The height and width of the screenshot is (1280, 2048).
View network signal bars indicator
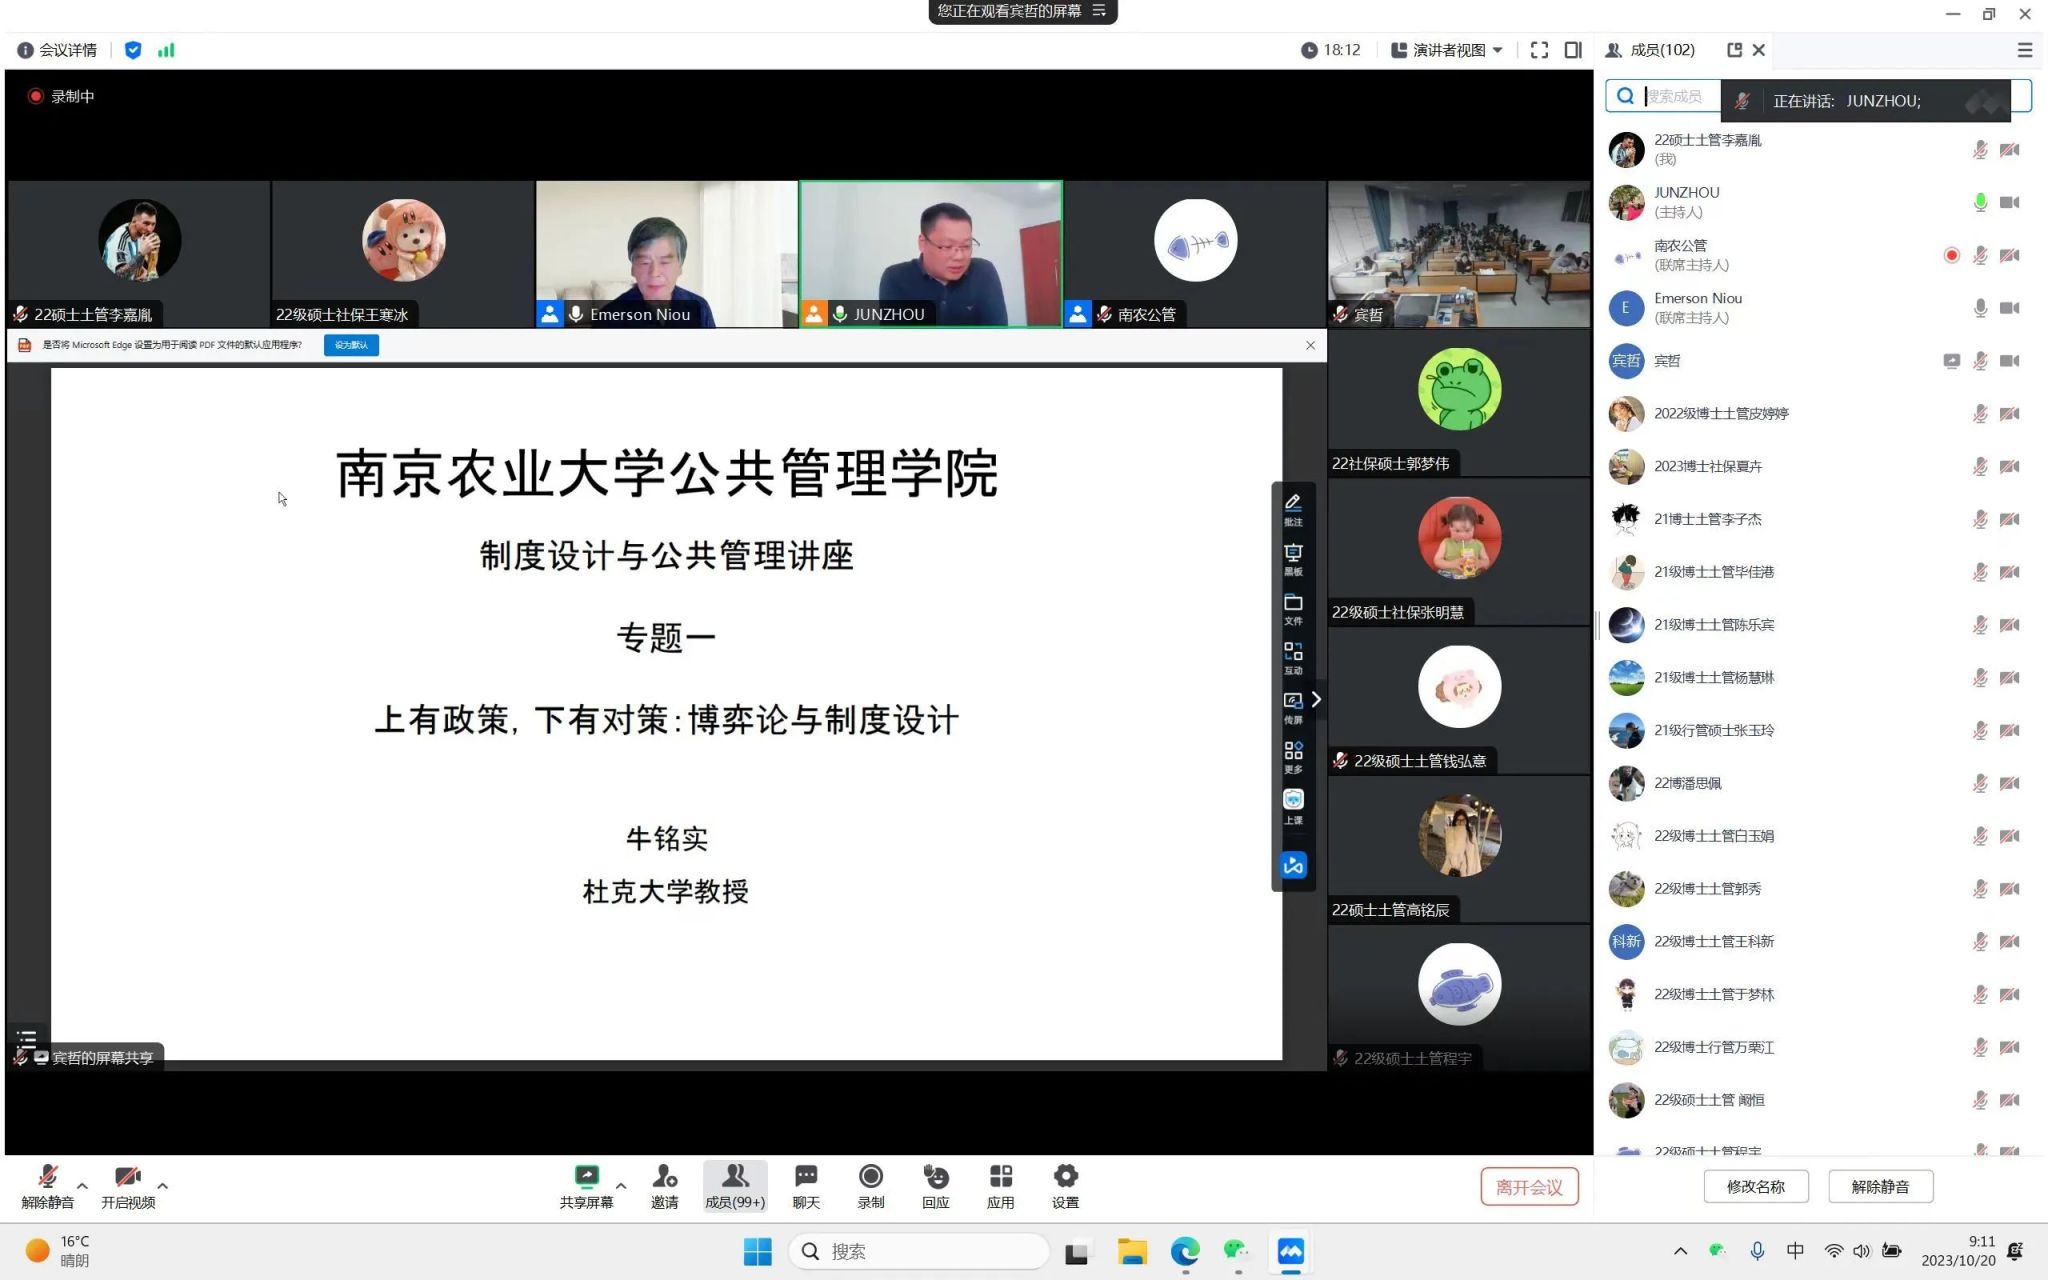[x=166, y=50]
